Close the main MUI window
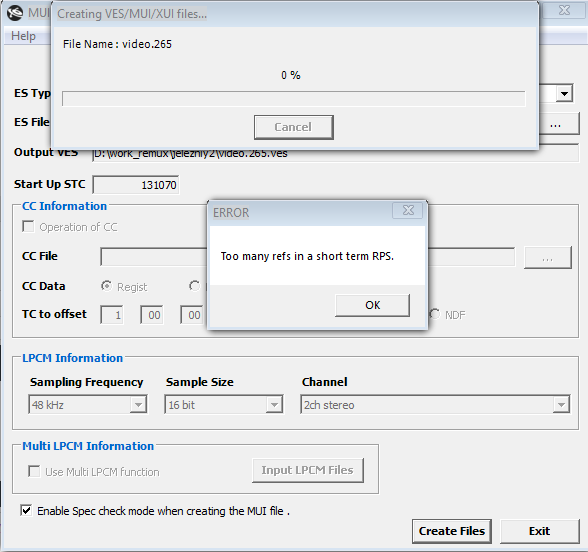The image size is (588, 552). [564, 10]
